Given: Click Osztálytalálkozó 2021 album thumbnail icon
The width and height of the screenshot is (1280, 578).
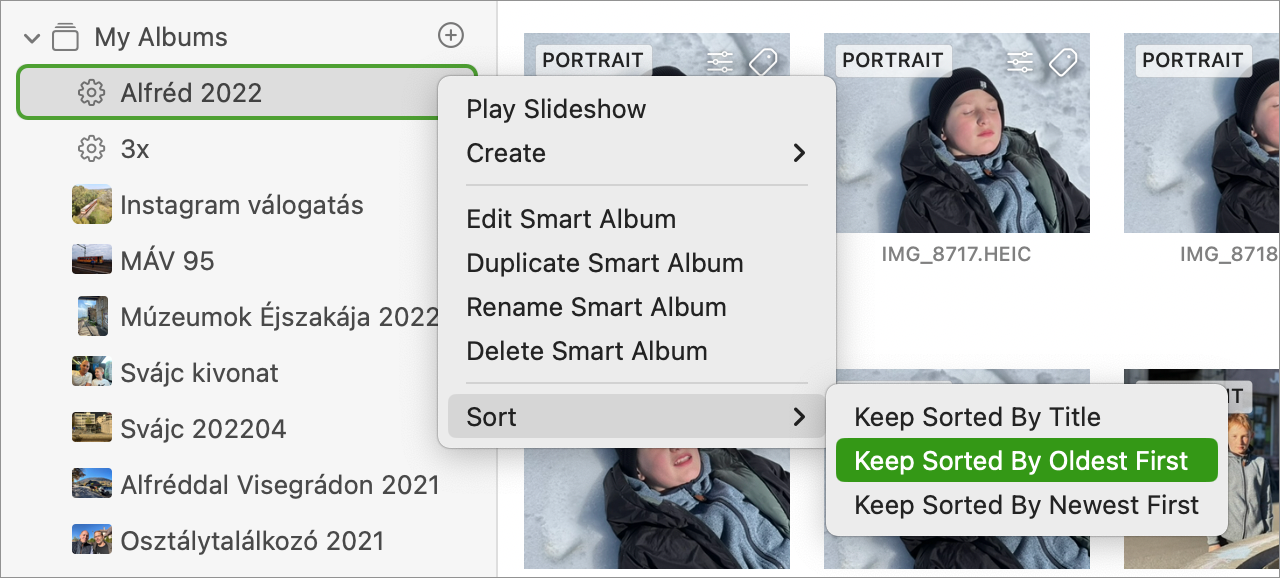Looking at the screenshot, I should [92, 541].
